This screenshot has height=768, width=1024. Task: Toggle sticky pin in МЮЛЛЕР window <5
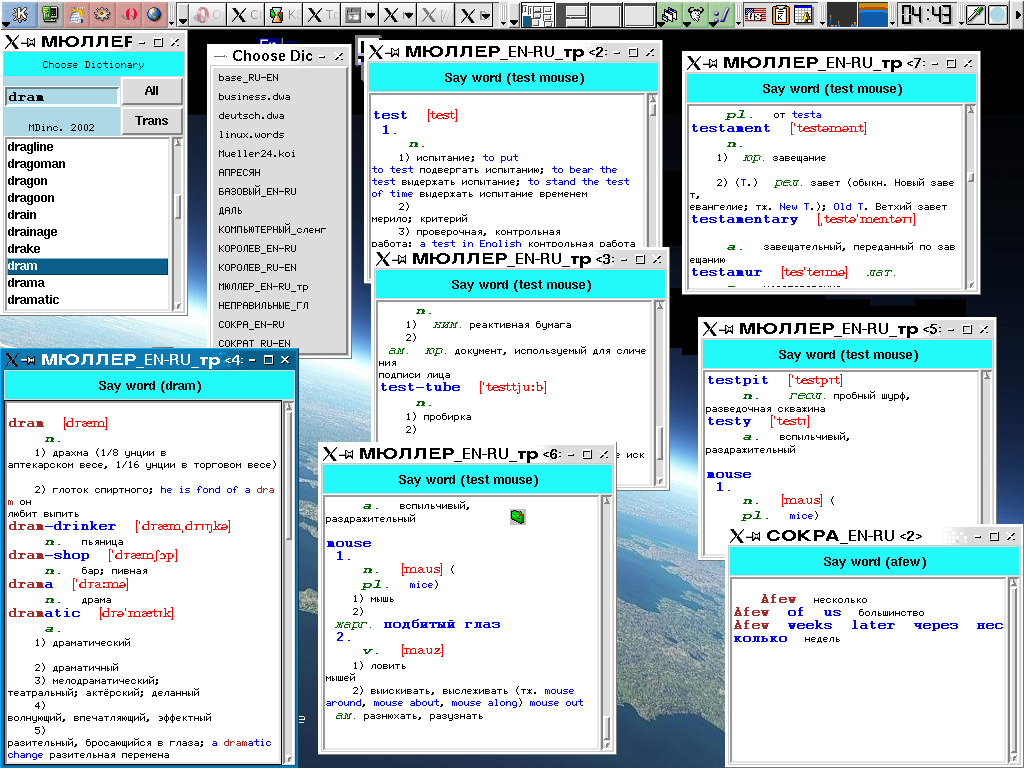(727, 329)
